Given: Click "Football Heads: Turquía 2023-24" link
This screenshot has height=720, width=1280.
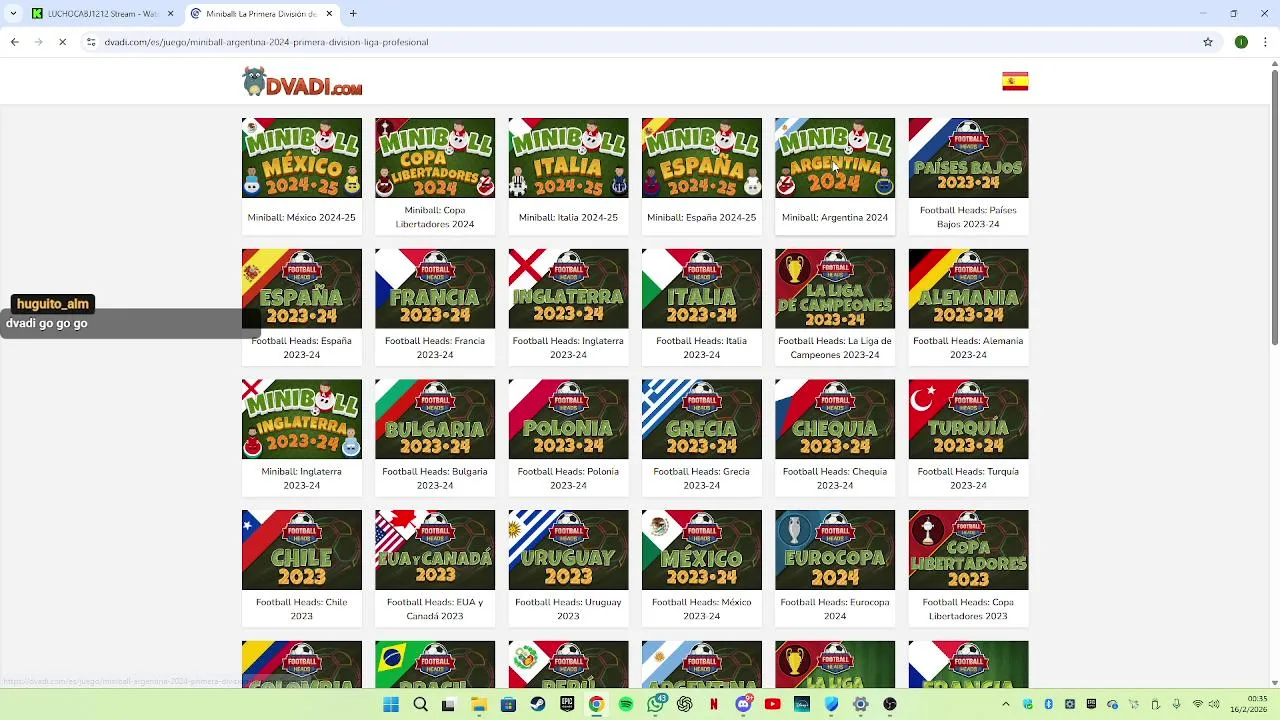Looking at the screenshot, I should click(x=968, y=478).
